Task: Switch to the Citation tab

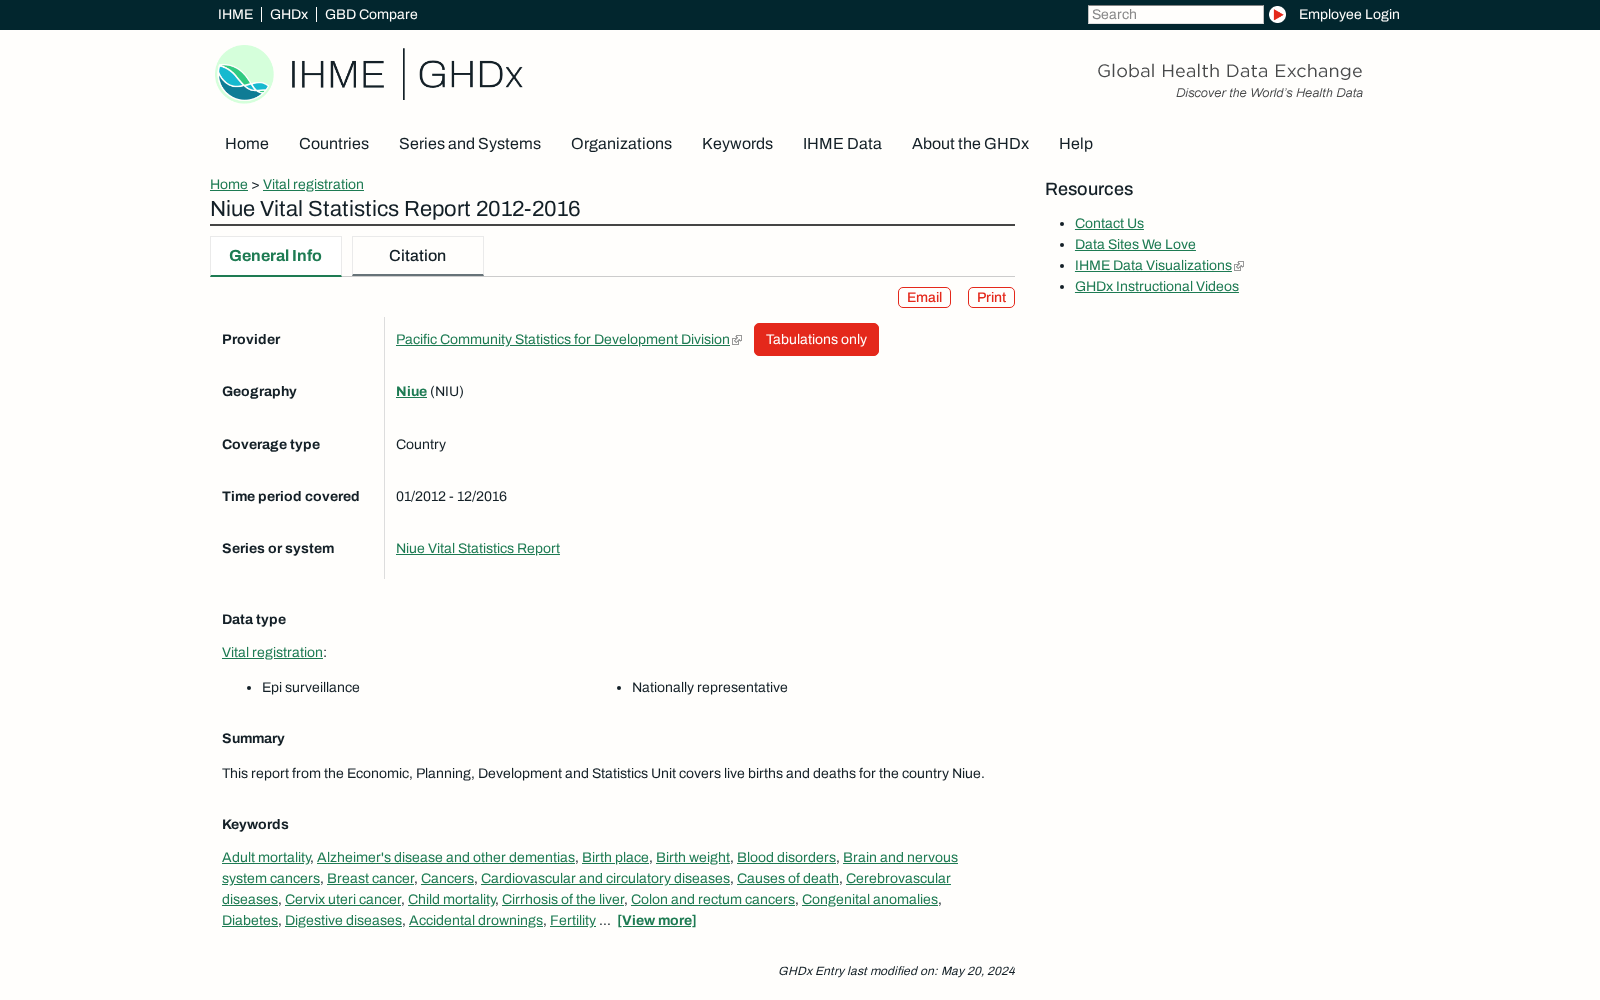Action: click(x=417, y=256)
